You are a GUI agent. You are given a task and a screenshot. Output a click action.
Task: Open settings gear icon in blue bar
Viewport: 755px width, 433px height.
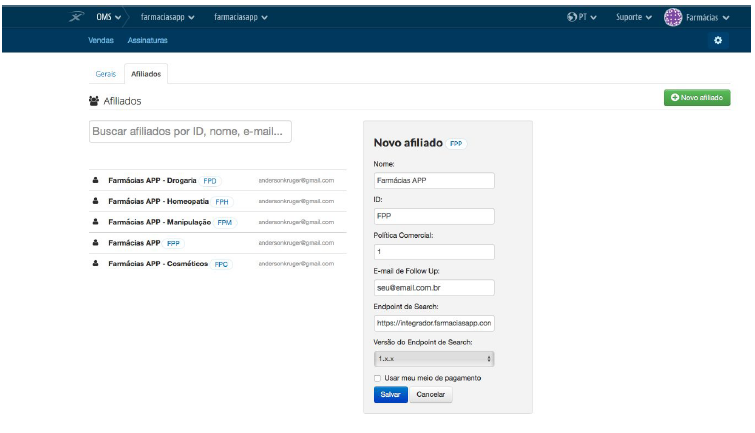tap(716, 40)
